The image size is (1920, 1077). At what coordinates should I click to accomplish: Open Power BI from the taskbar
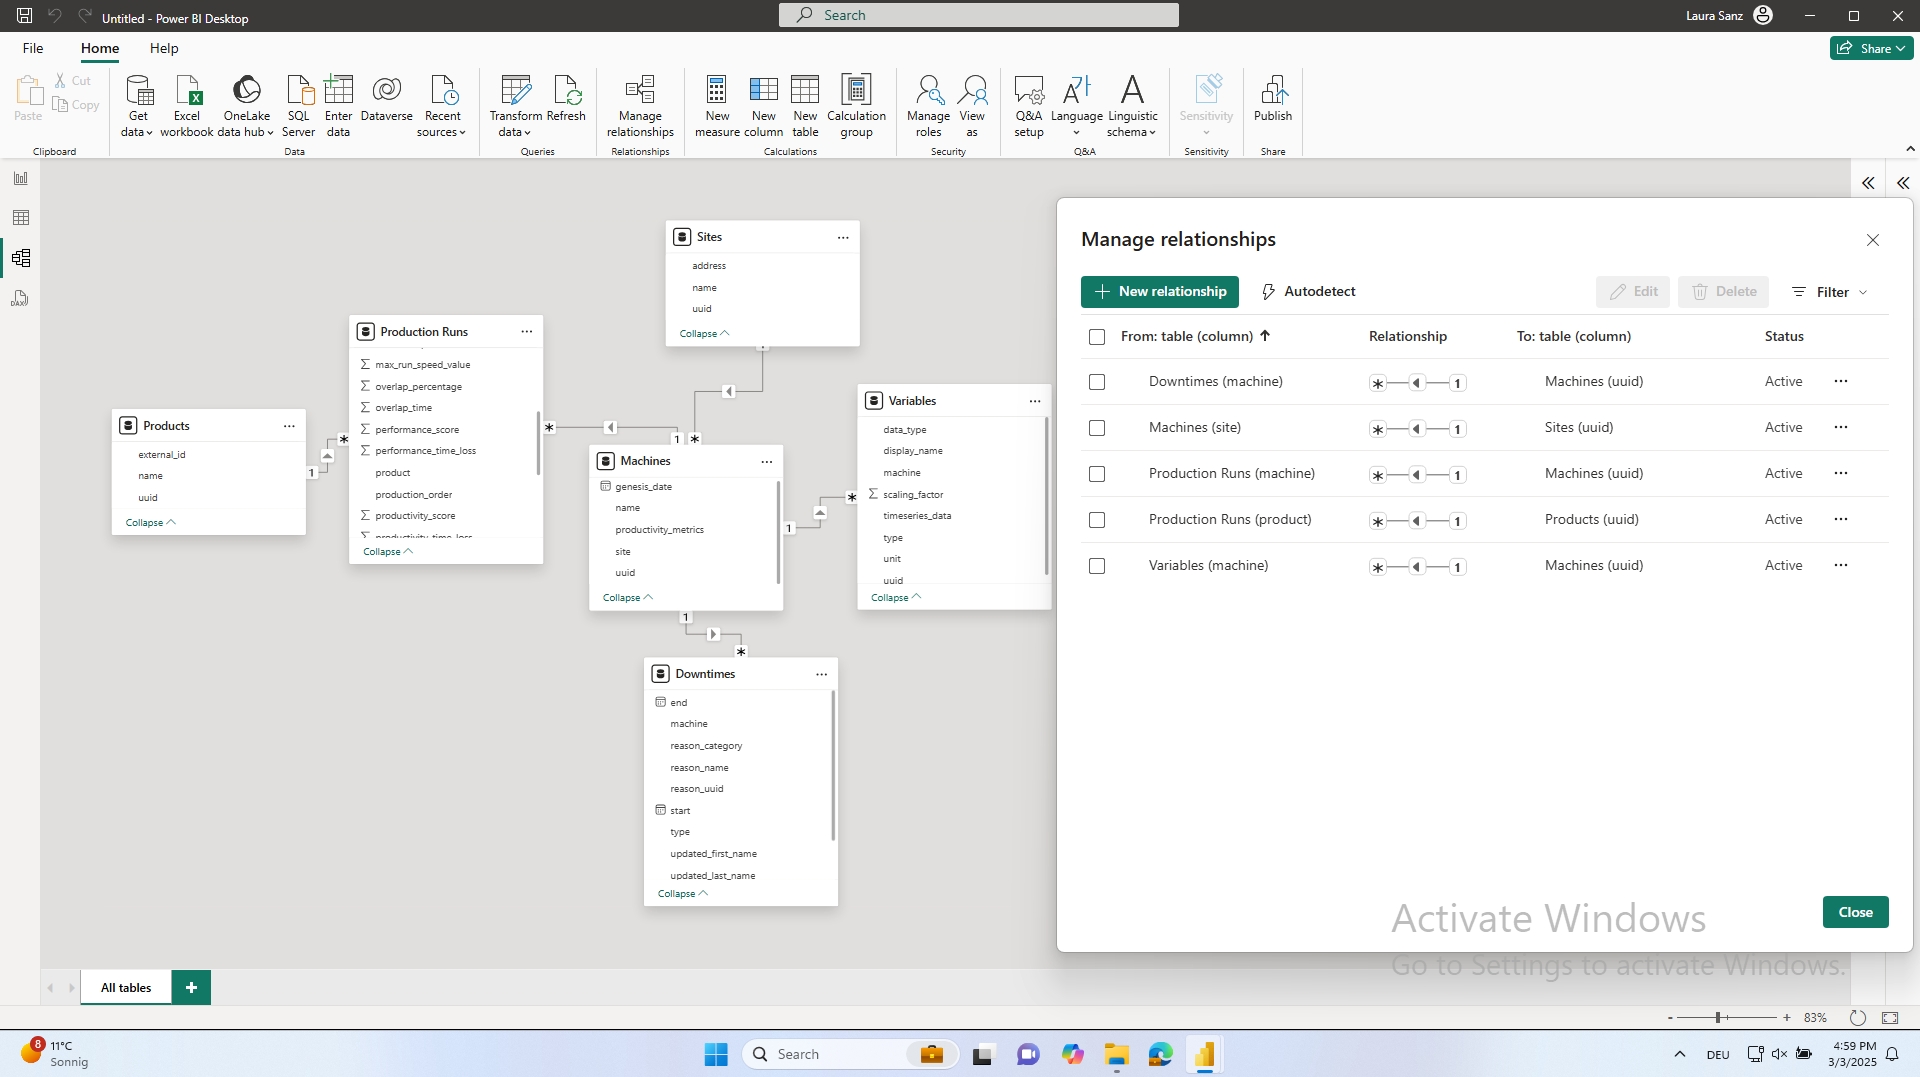[1204, 1054]
